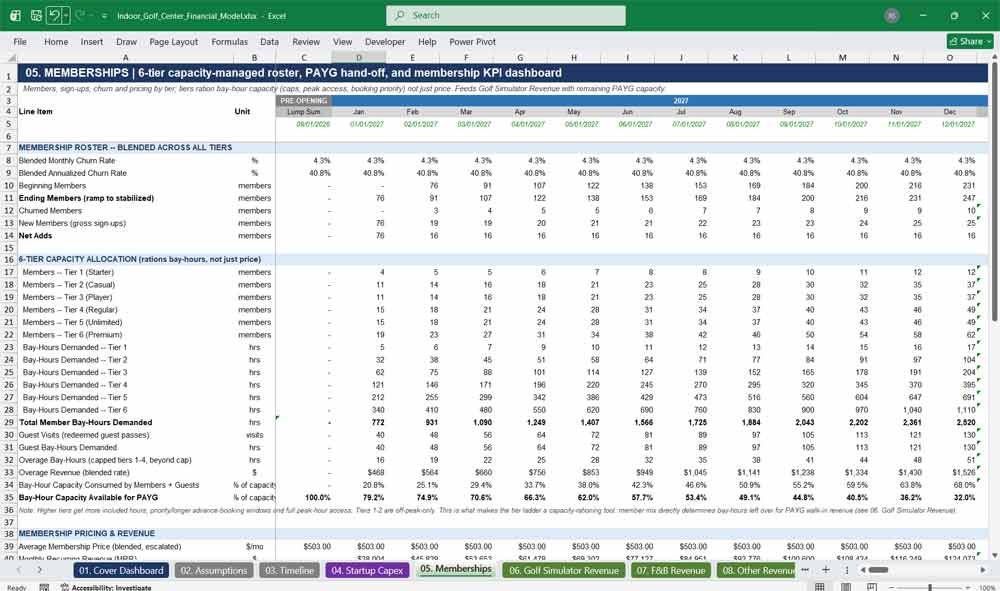Viewport: 1000px width, 591px height.
Task: Click the Save icon in quick access toolbar
Action: pos(36,15)
